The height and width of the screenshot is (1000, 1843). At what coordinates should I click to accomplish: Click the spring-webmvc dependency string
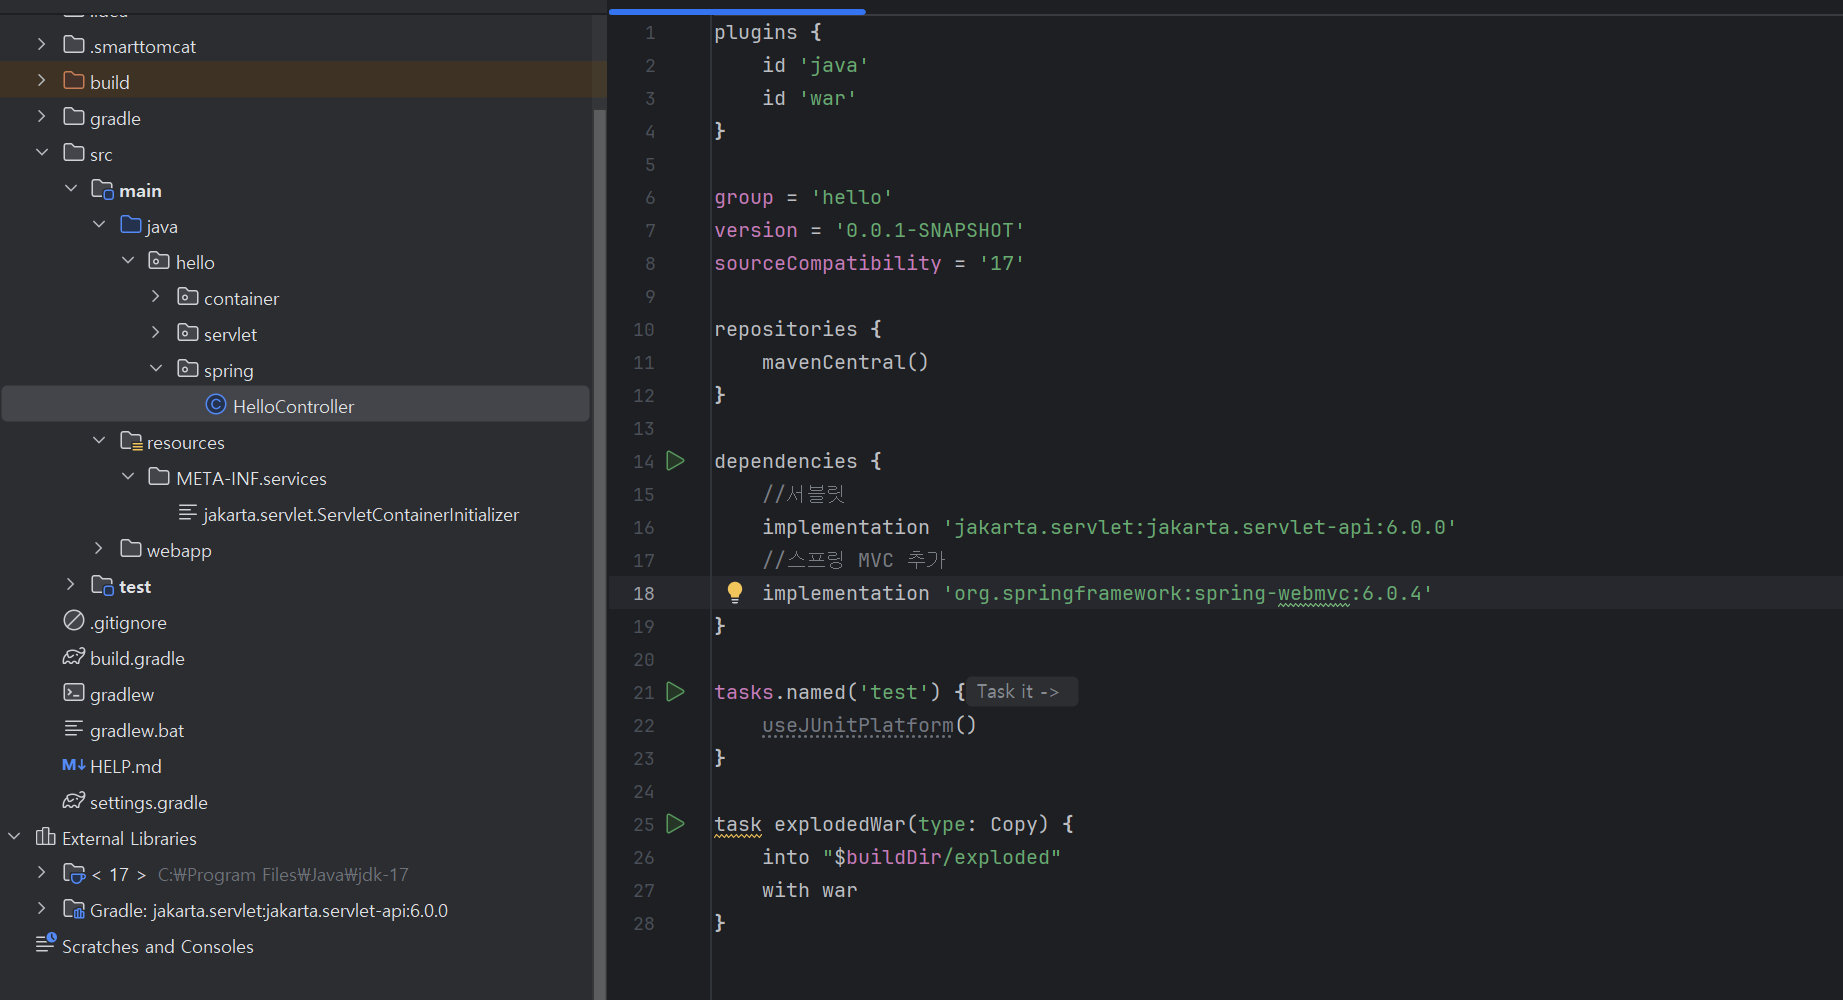1188,593
